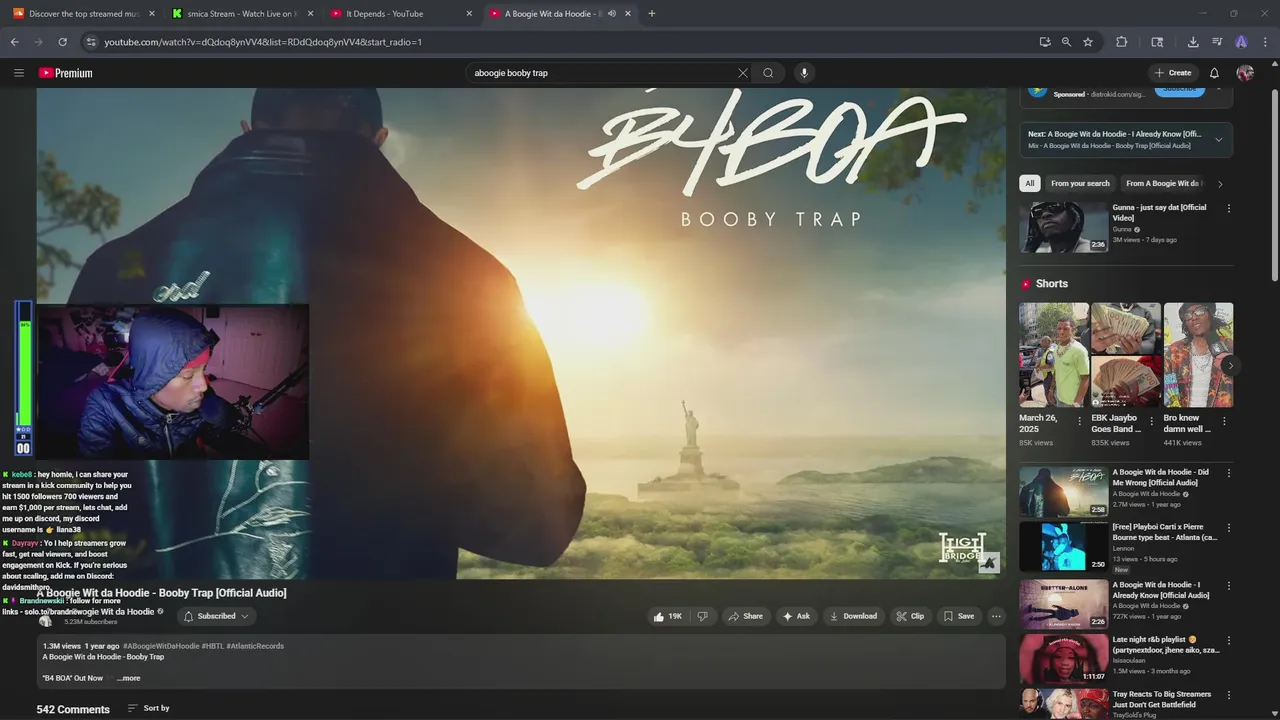Save the video to a playlist

pos(958,616)
